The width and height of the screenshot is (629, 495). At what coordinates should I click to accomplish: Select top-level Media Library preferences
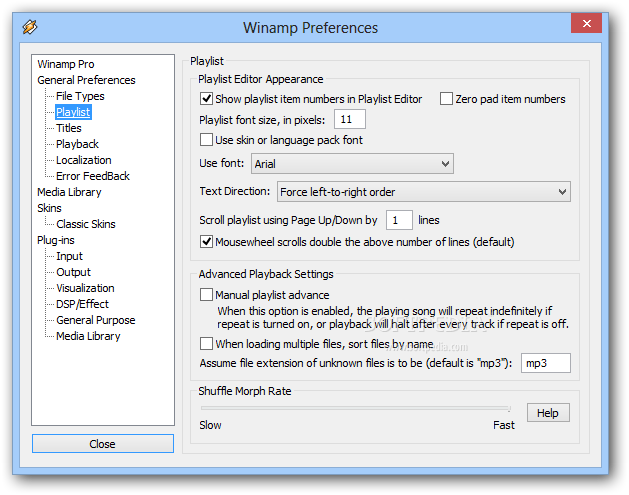pos(69,192)
